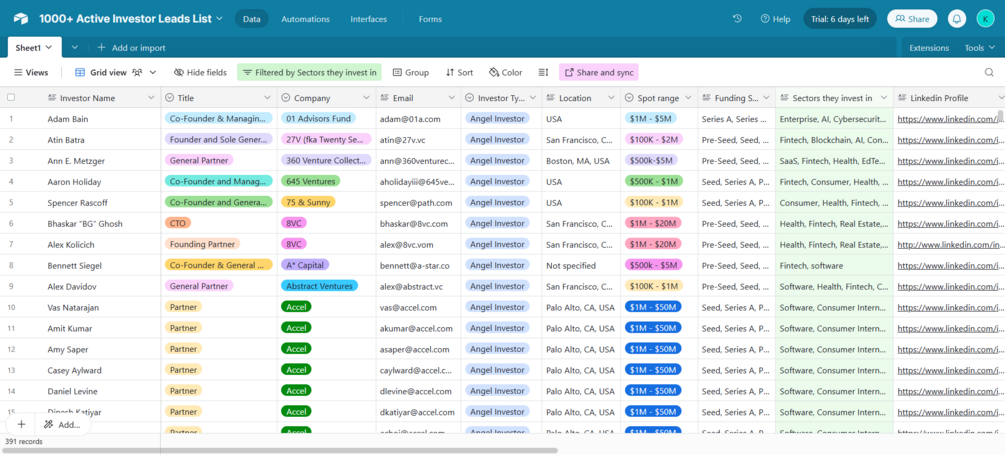Click plus icon beside Add or import

click(101, 47)
